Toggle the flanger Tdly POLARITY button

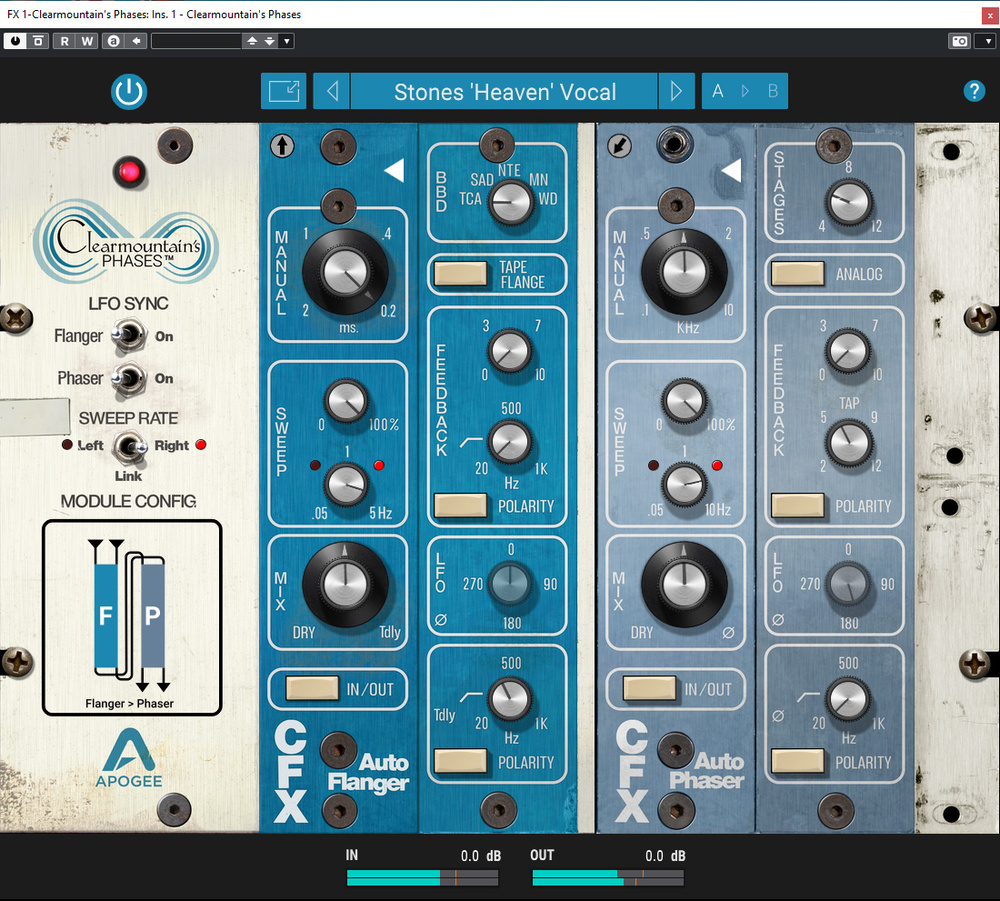tap(460, 761)
